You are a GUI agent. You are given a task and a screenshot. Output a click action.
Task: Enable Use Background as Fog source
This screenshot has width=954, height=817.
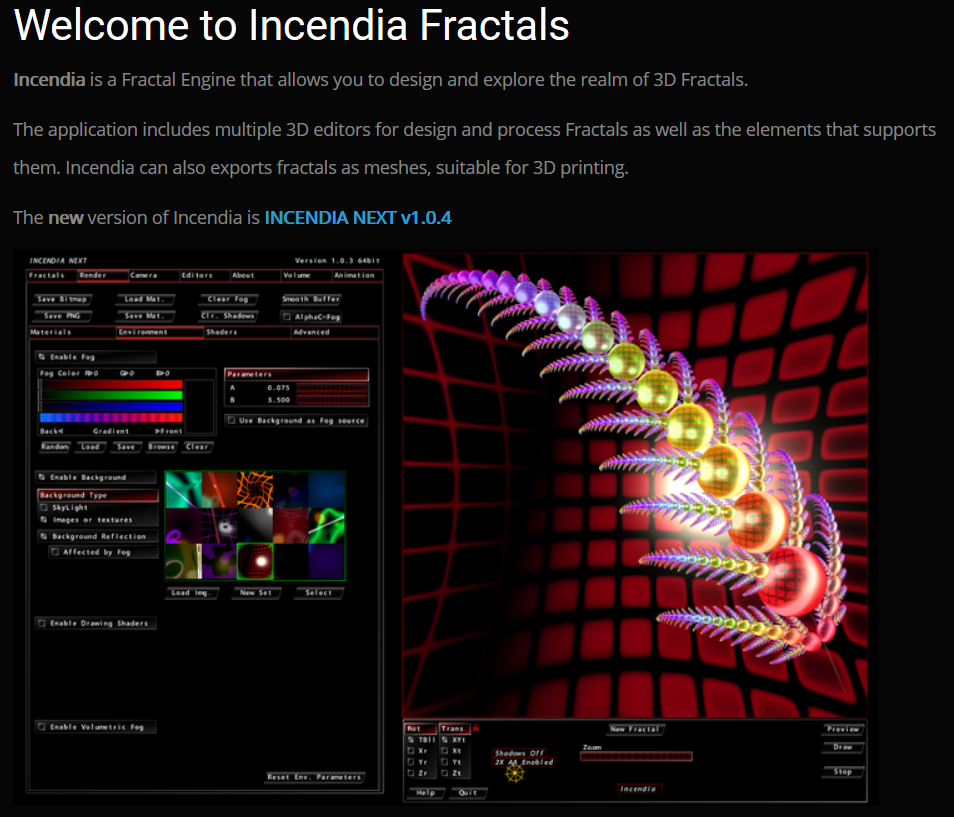pos(231,420)
